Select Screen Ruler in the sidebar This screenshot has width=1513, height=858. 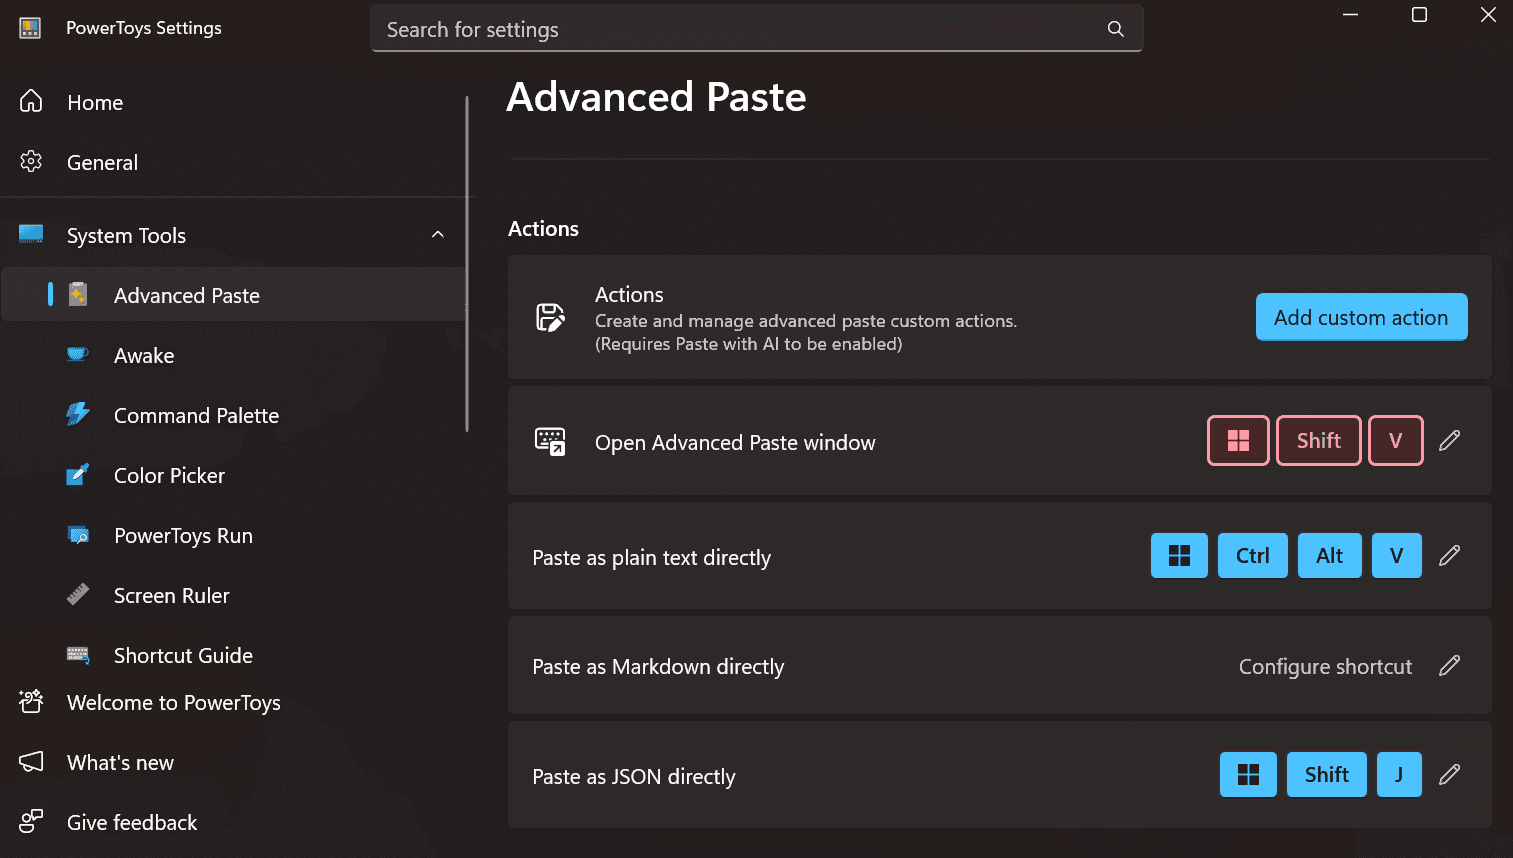click(x=171, y=596)
